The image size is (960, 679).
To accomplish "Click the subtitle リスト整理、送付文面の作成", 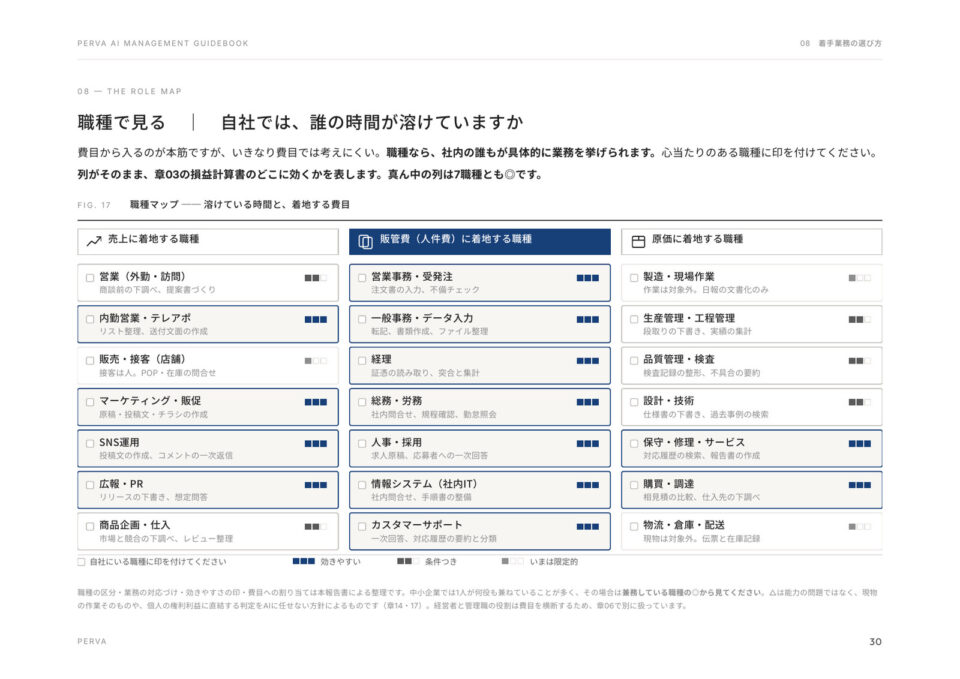I will 154,331.
